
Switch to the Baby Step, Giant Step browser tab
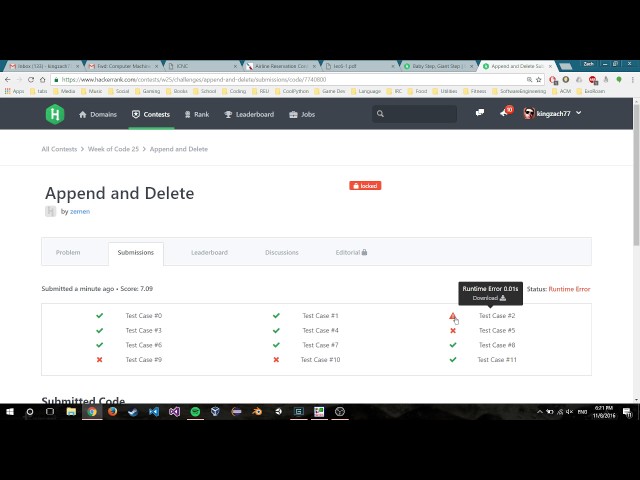click(x=437, y=66)
